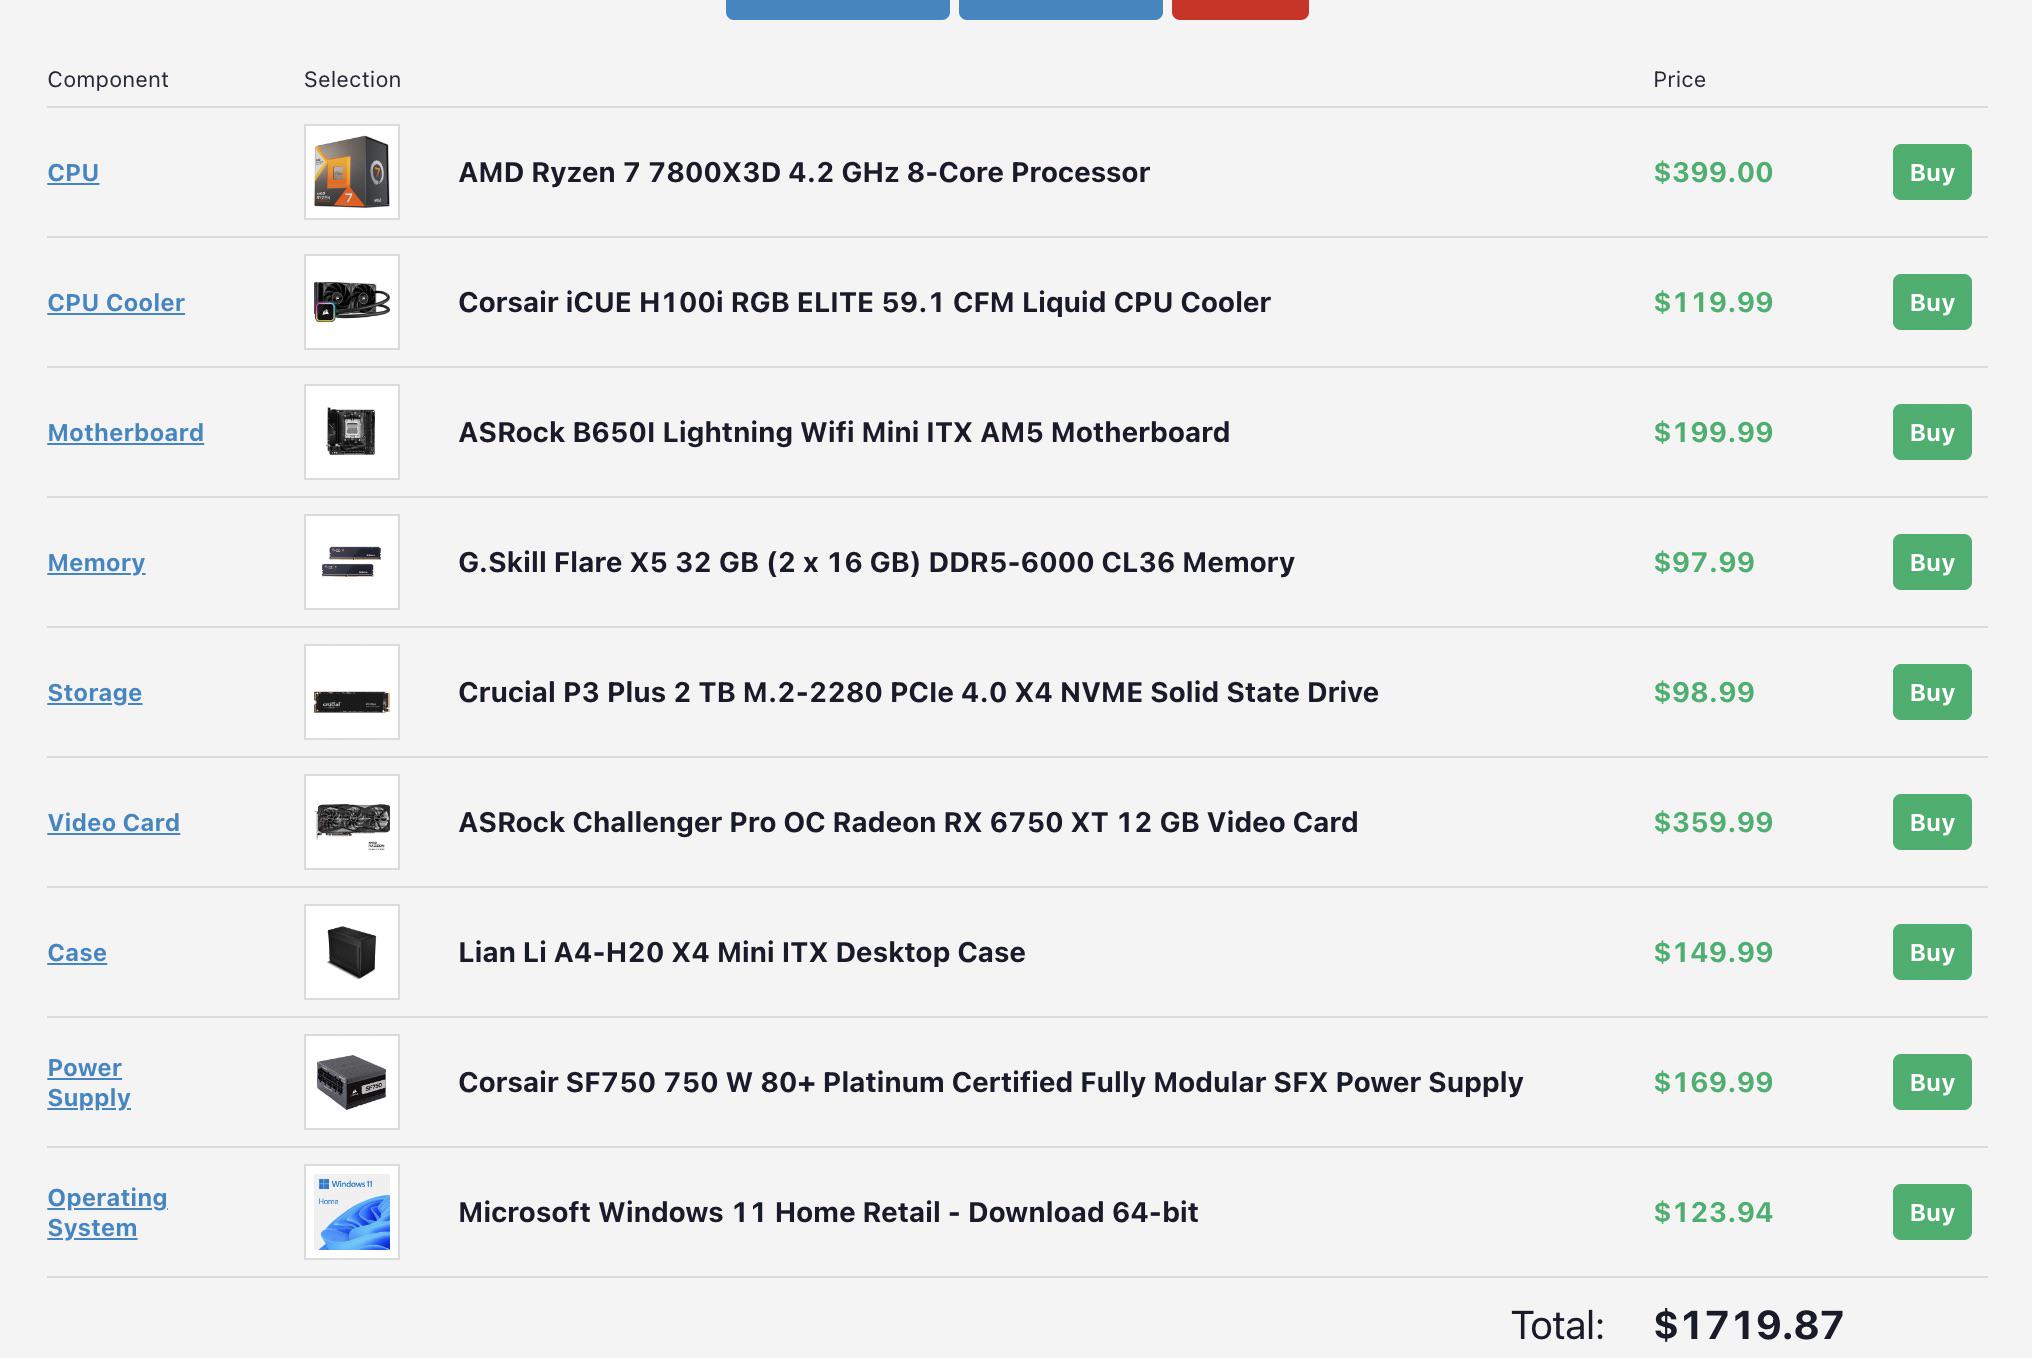Click the $359.99 video card price

point(1713,822)
